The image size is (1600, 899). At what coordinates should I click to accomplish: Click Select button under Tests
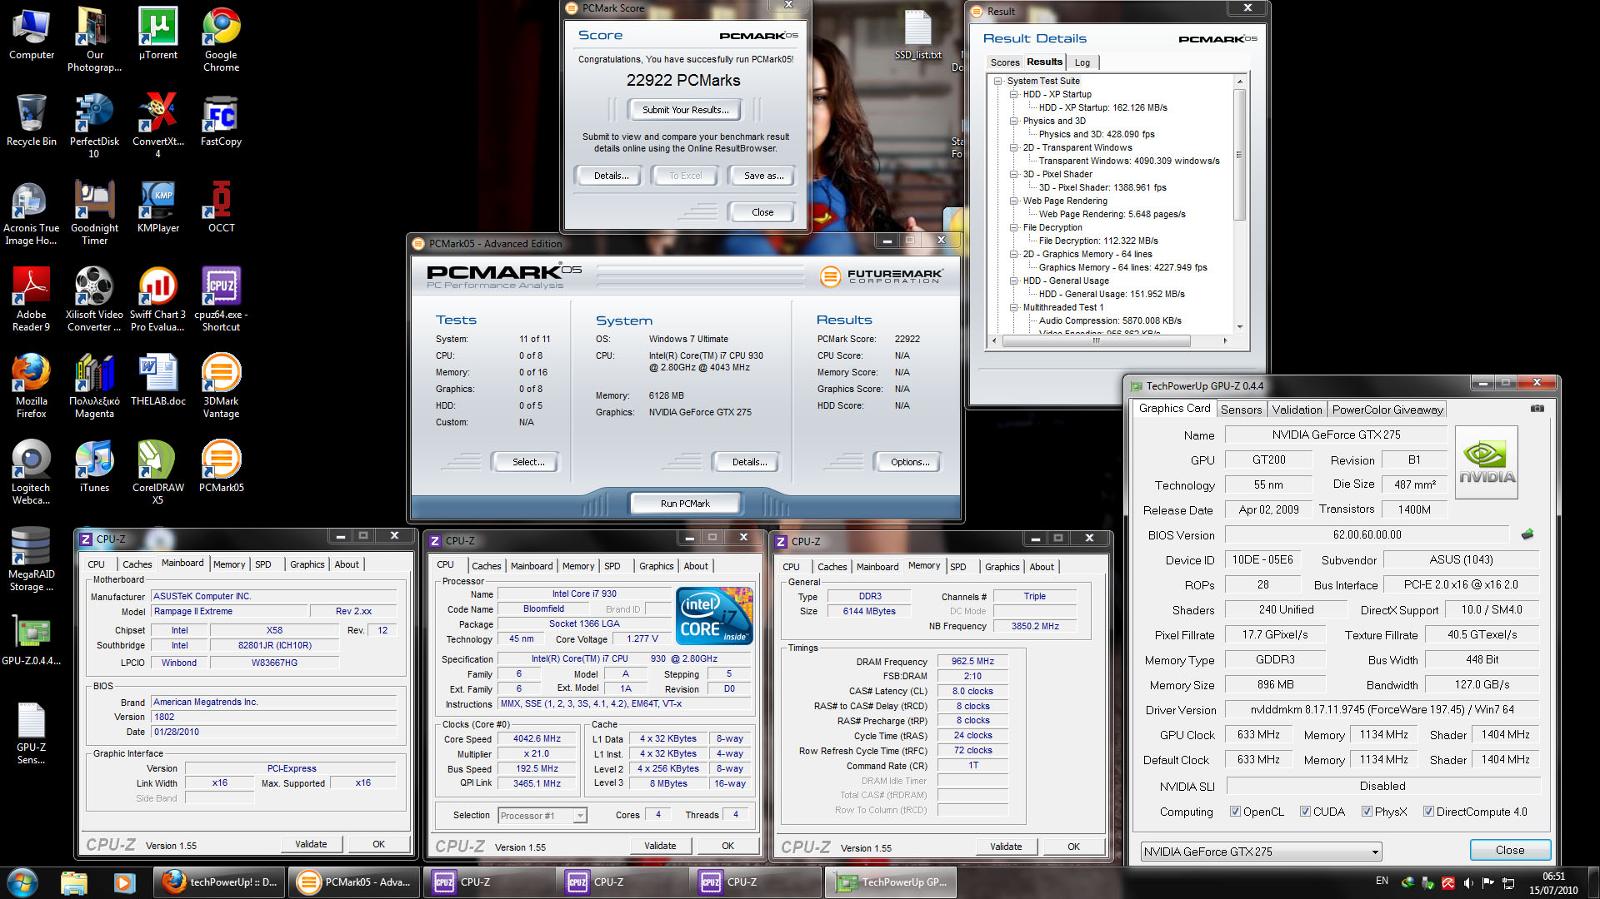[528, 462]
